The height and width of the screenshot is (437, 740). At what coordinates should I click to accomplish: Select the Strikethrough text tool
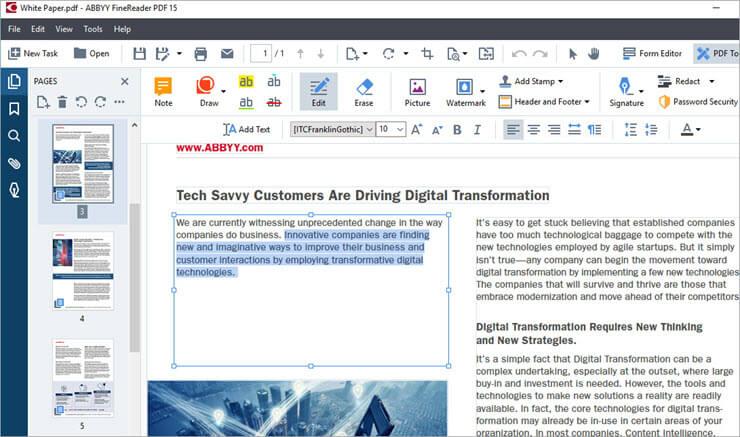[274, 102]
